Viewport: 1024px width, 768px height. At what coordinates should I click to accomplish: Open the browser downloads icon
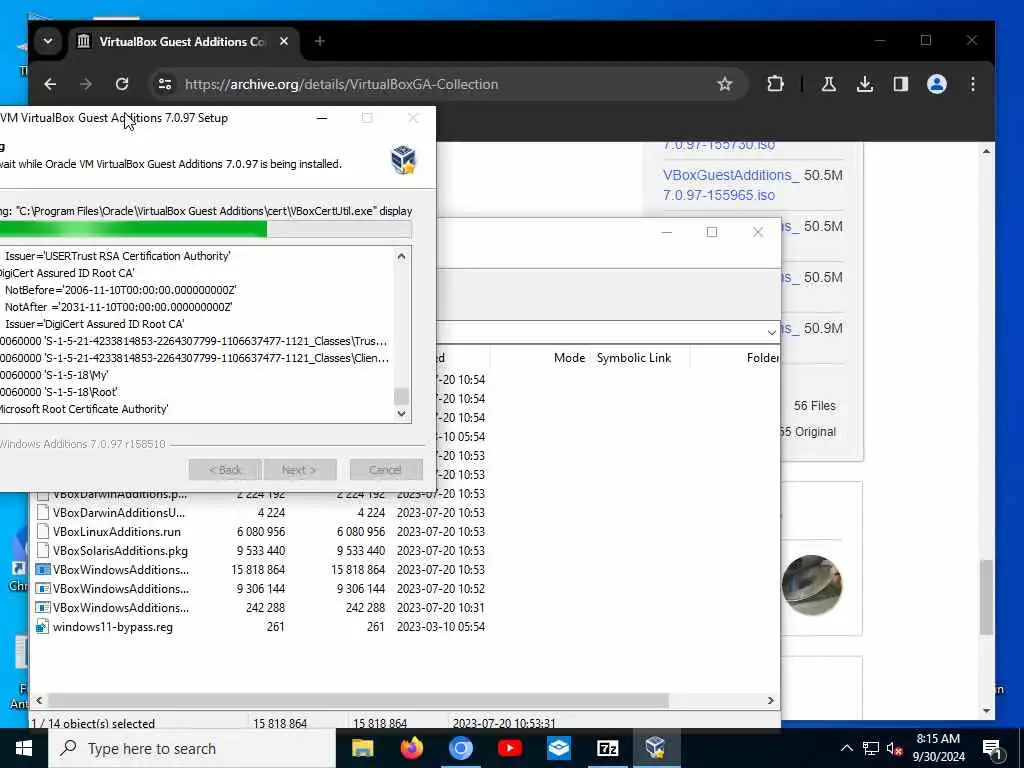pos(865,84)
